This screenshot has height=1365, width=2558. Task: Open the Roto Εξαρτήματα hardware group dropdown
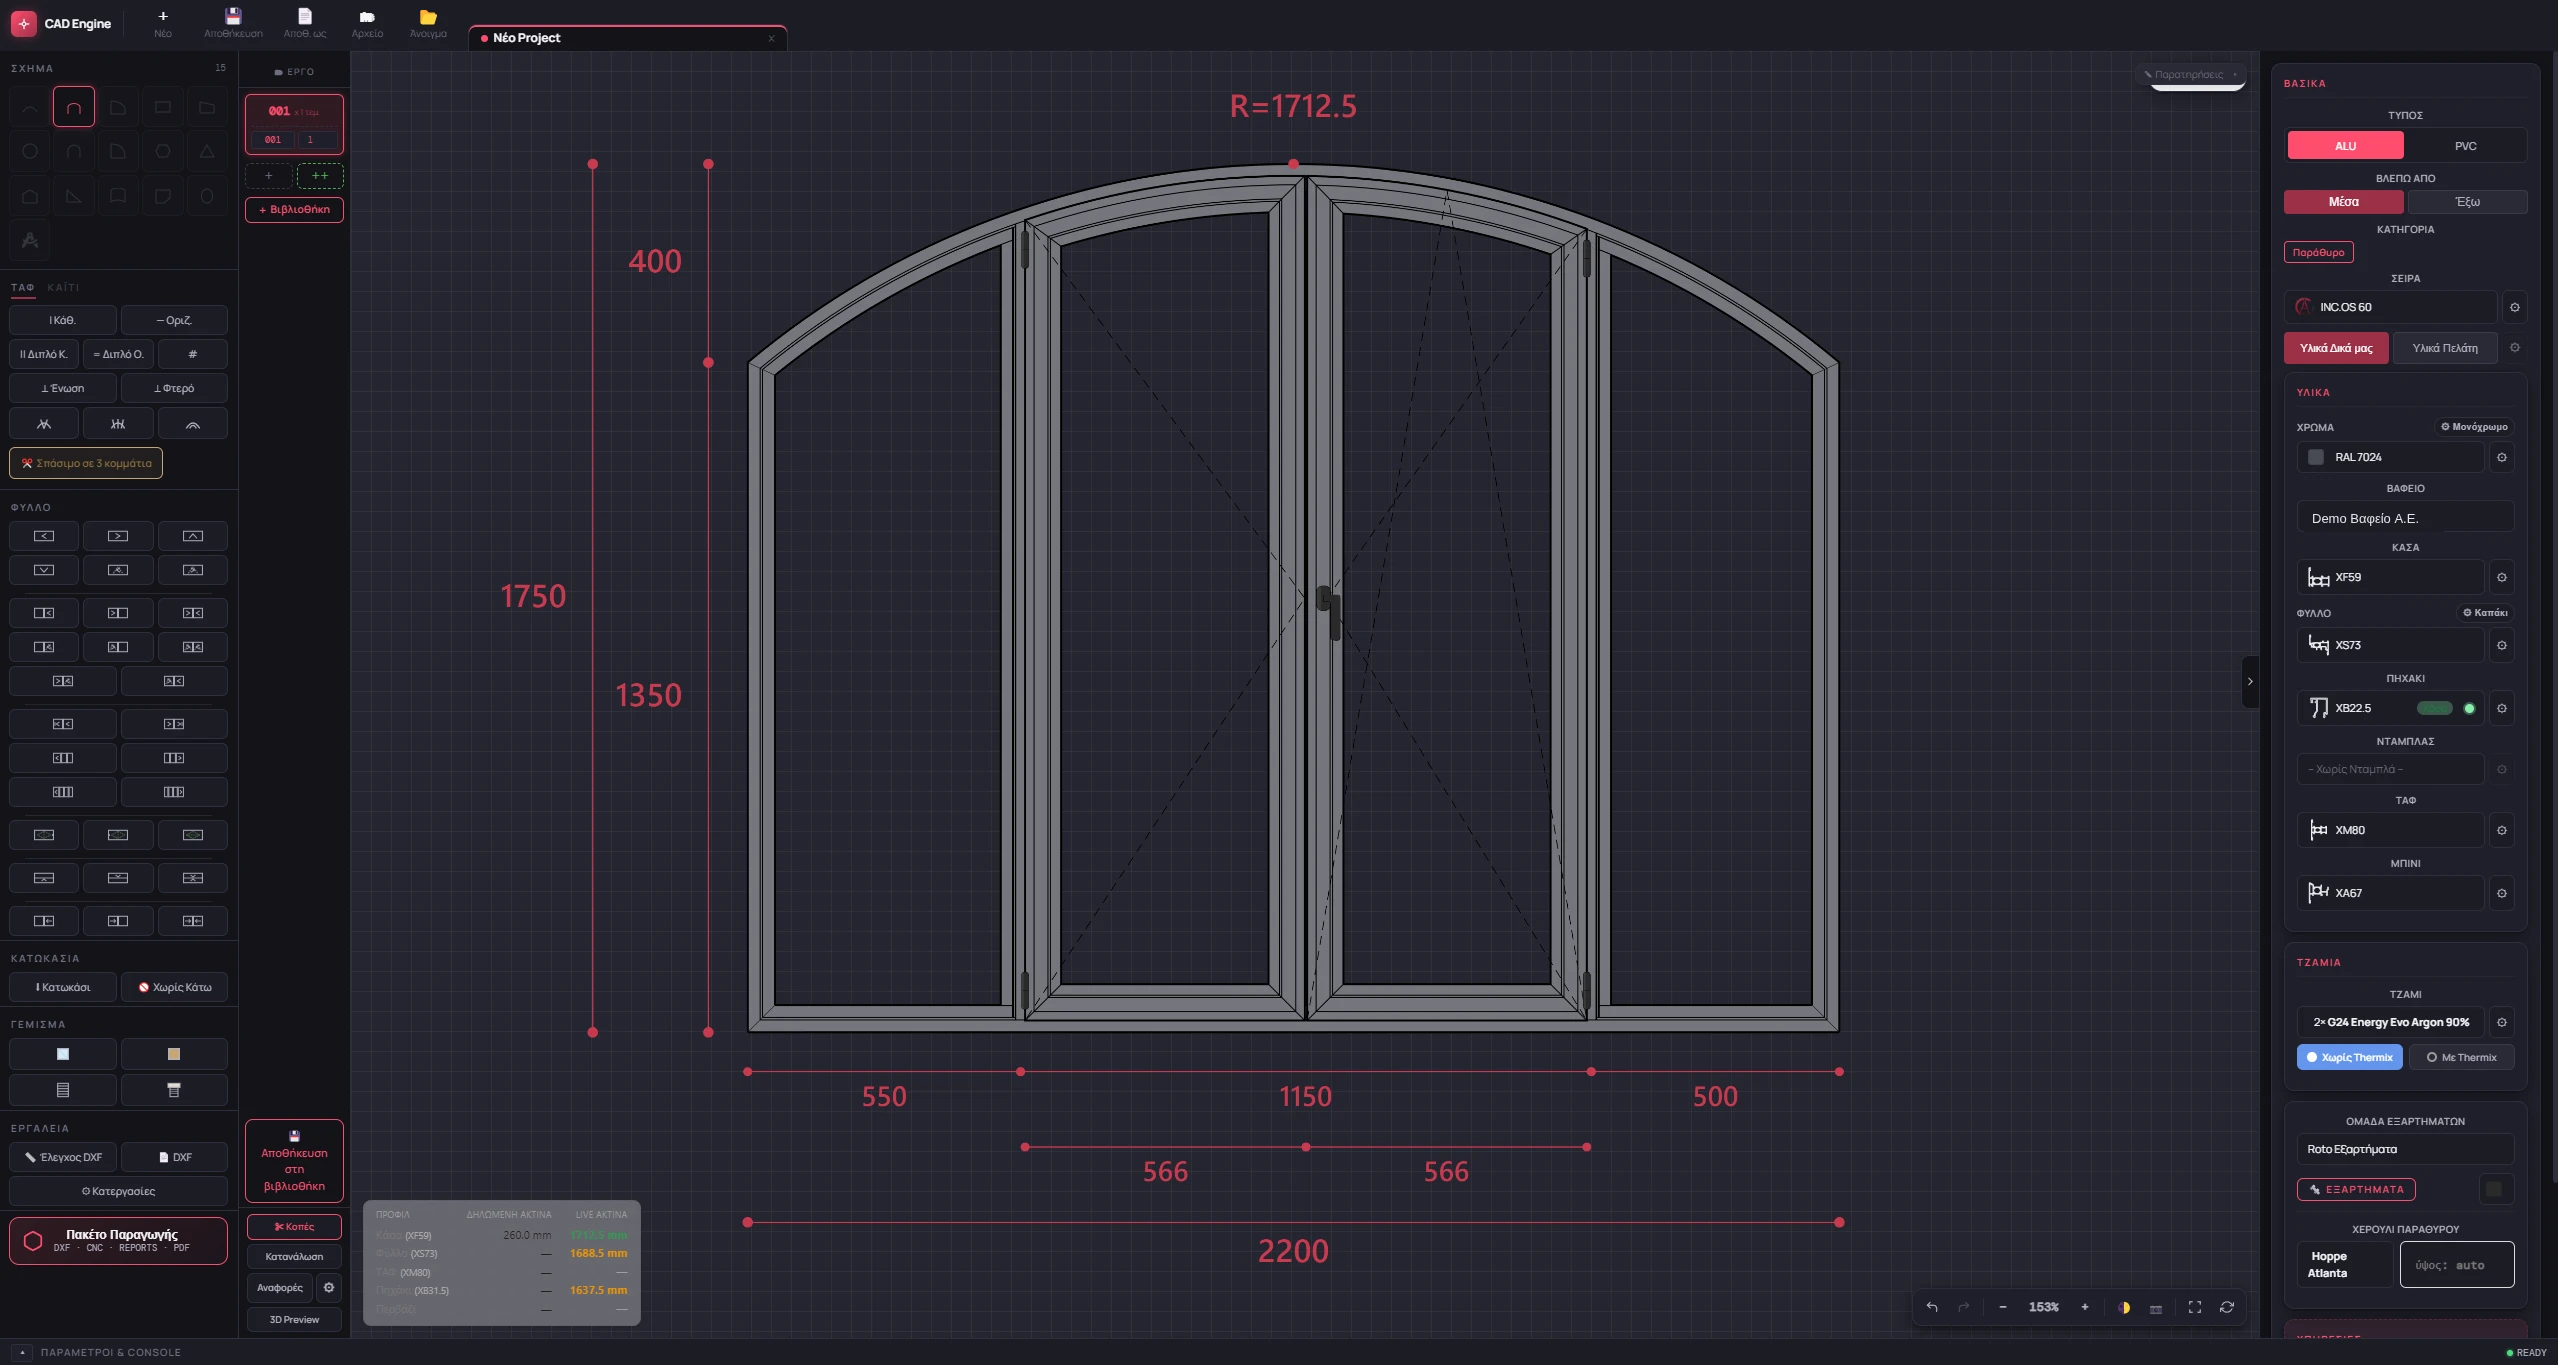[2405, 1149]
